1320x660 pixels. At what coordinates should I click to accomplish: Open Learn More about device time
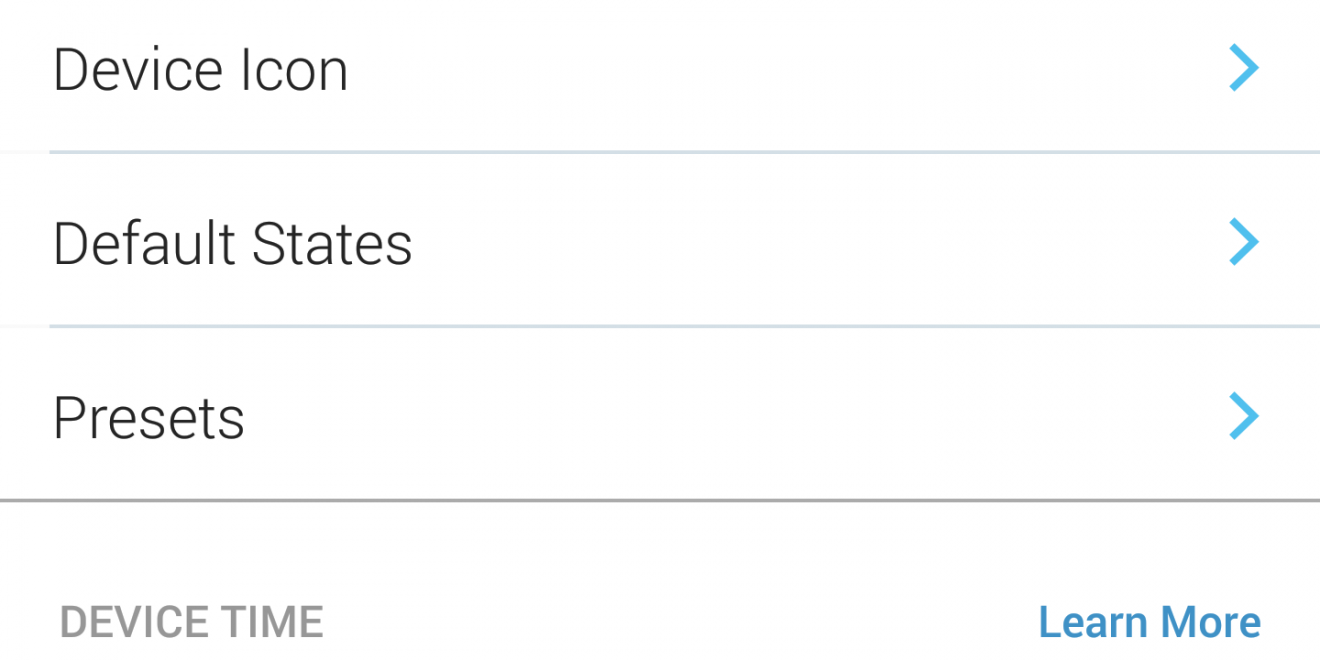tap(1149, 622)
